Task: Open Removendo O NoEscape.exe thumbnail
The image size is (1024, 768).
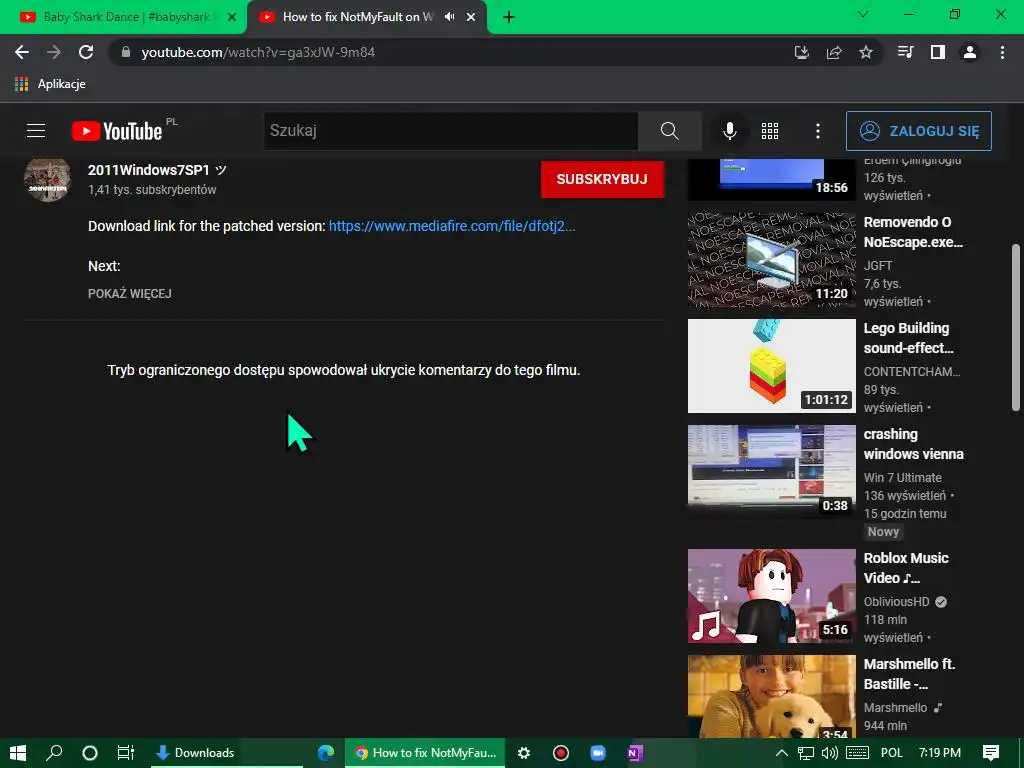Action: tap(771, 259)
